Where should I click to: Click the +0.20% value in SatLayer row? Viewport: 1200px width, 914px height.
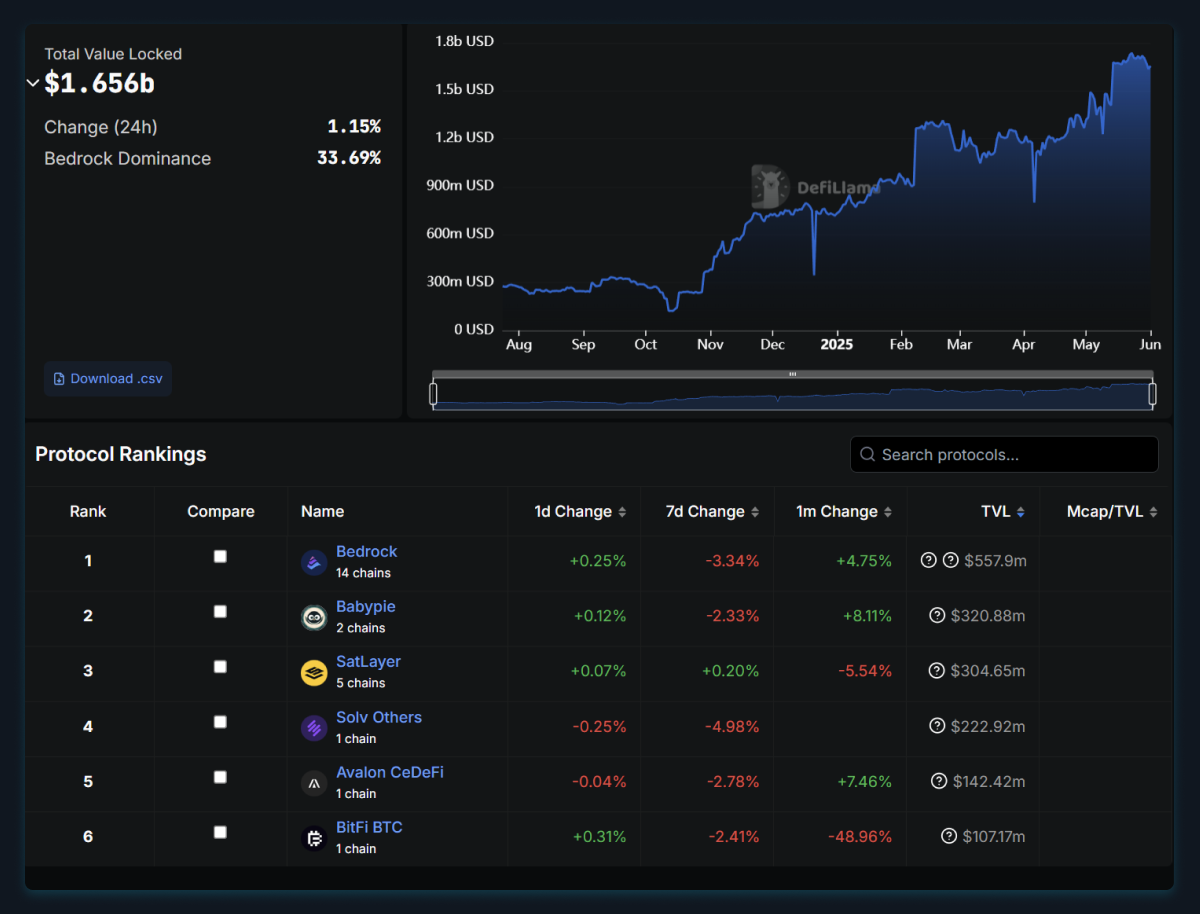[x=730, y=671]
